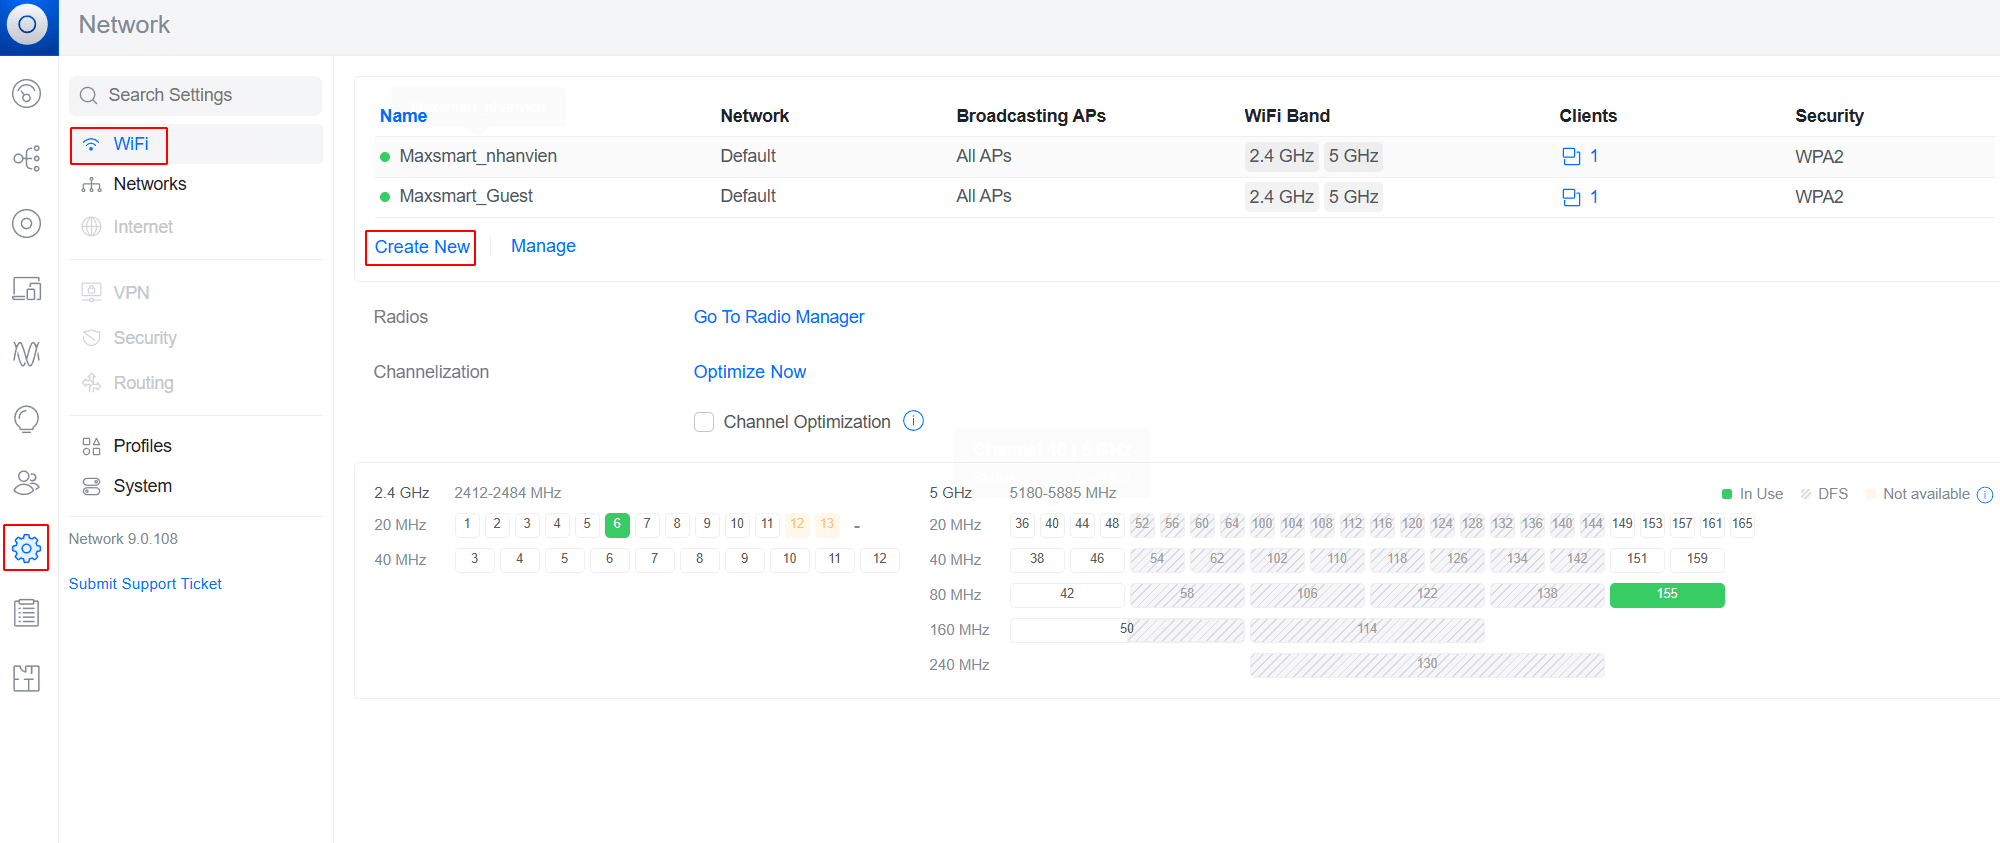This screenshot has height=843, width=2000.
Task: Open the Dashboard icon in sidebar
Action: coord(27,94)
